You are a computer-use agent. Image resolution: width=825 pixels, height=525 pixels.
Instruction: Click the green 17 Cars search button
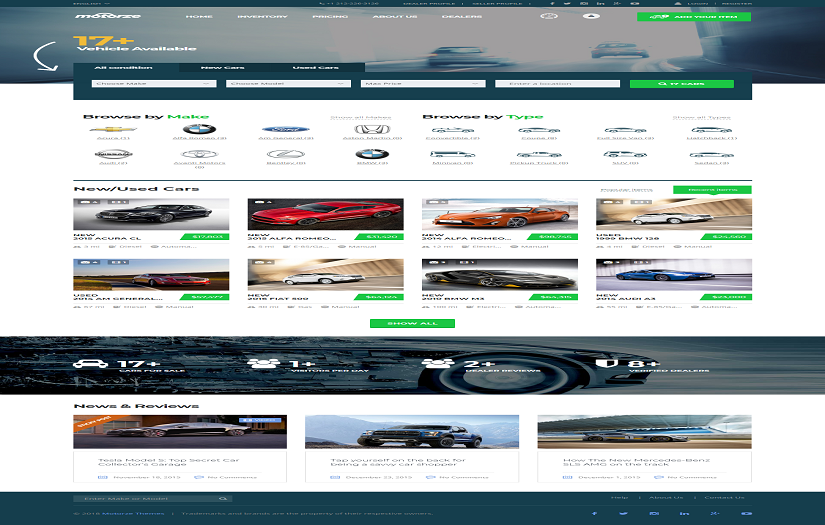point(682,84)
